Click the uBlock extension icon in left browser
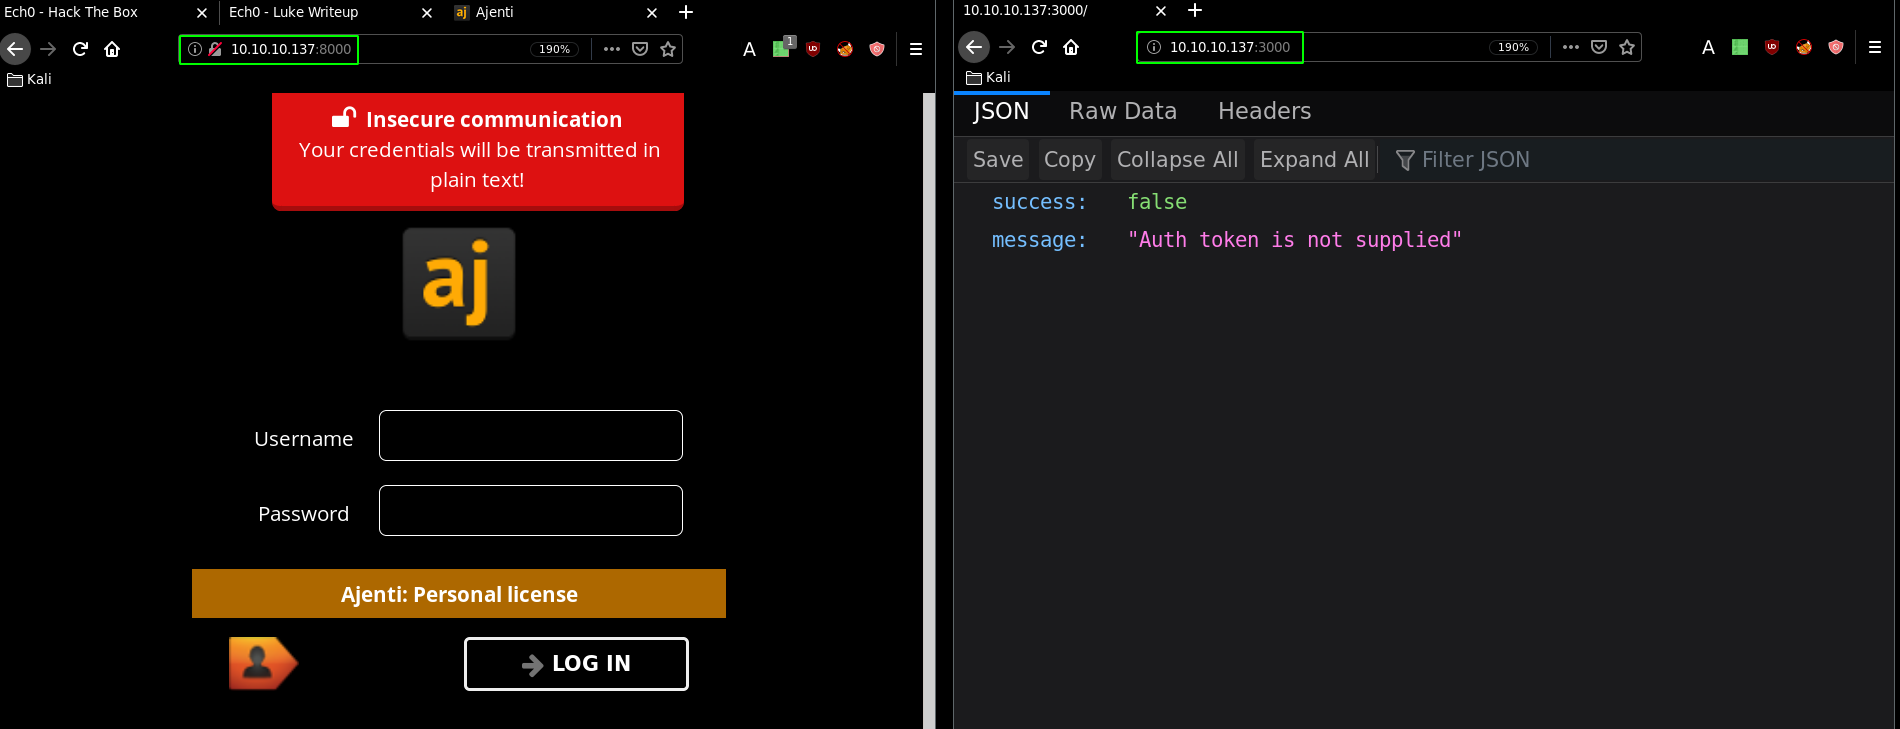Viewport: 1900px width, 729px height. 813,49
